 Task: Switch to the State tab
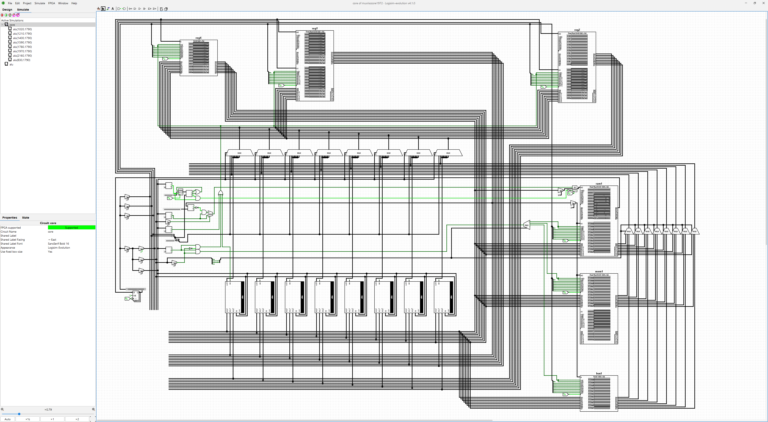coord(25,217)
